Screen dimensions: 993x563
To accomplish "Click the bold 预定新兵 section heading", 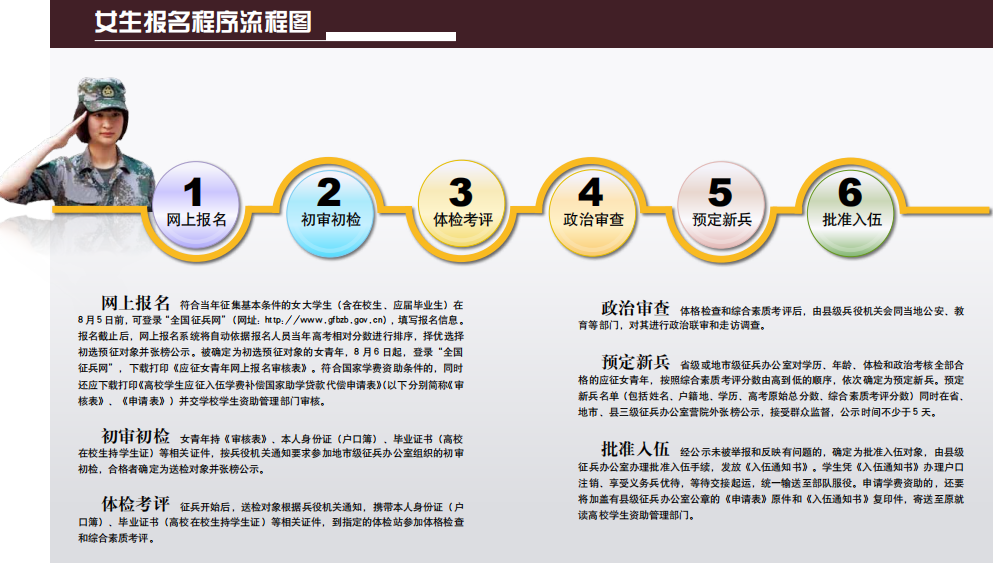I will coord(635,362).
